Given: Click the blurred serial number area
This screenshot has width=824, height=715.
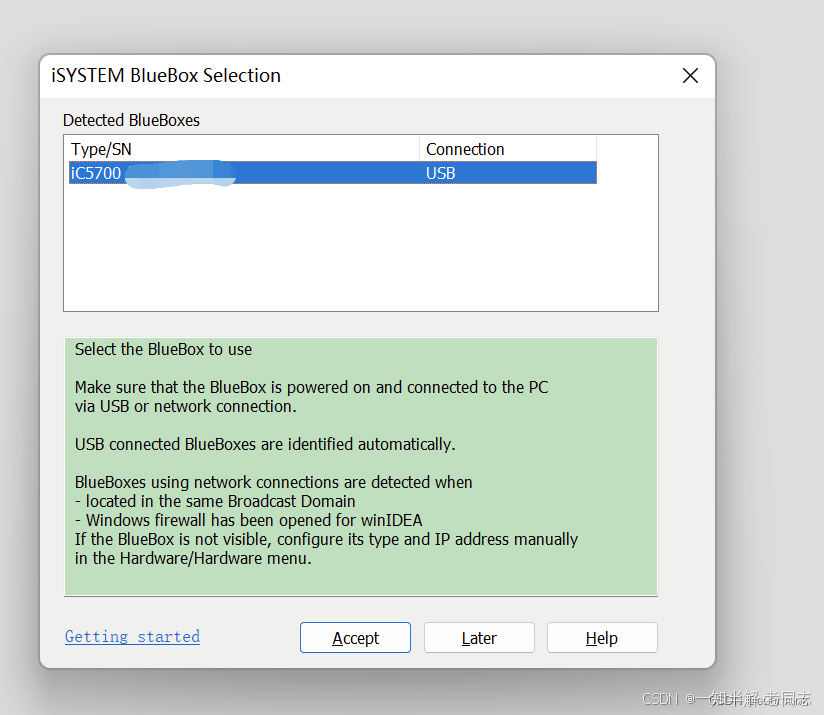Looking at the screenshot, I should pos(180,172).
